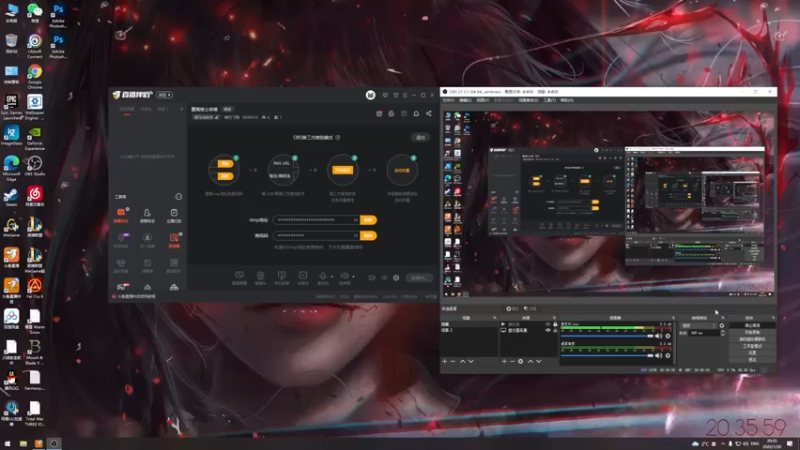Image resolution: width=800 pixels, height=450 pixels.
Task: Open first orange toolbox icon in Live Companion
Action: click(121, 212)
